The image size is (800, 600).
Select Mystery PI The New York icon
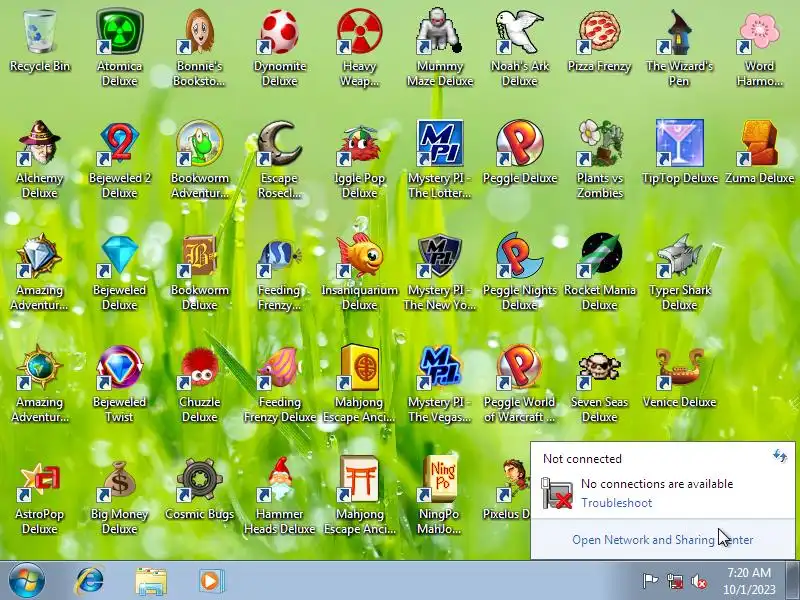click(x=439, y=256)
